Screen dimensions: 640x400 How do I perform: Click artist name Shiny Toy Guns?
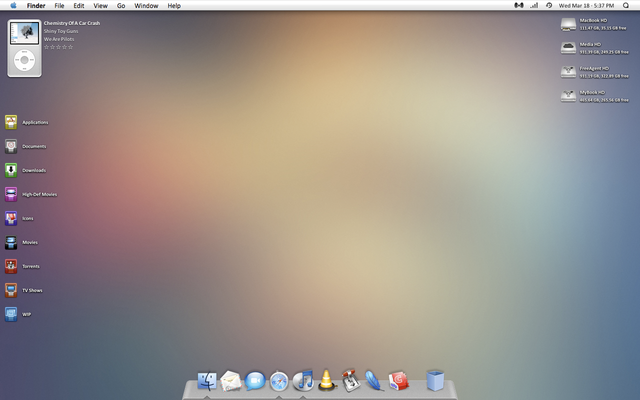coord(61,31)
